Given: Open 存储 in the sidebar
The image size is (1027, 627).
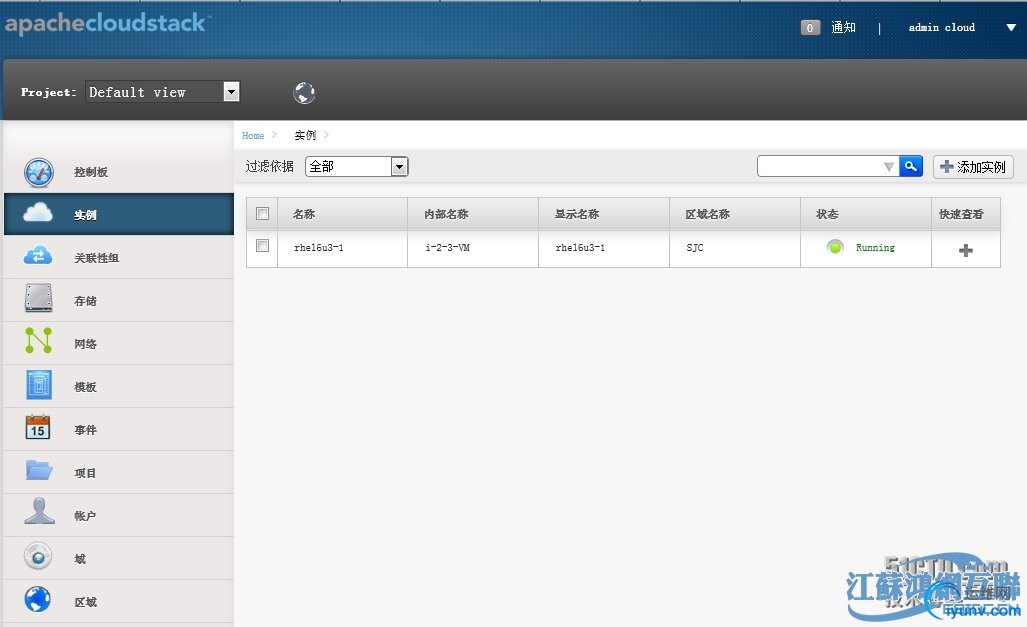Looking at the screenshot, I should click(x=119, y=301).
